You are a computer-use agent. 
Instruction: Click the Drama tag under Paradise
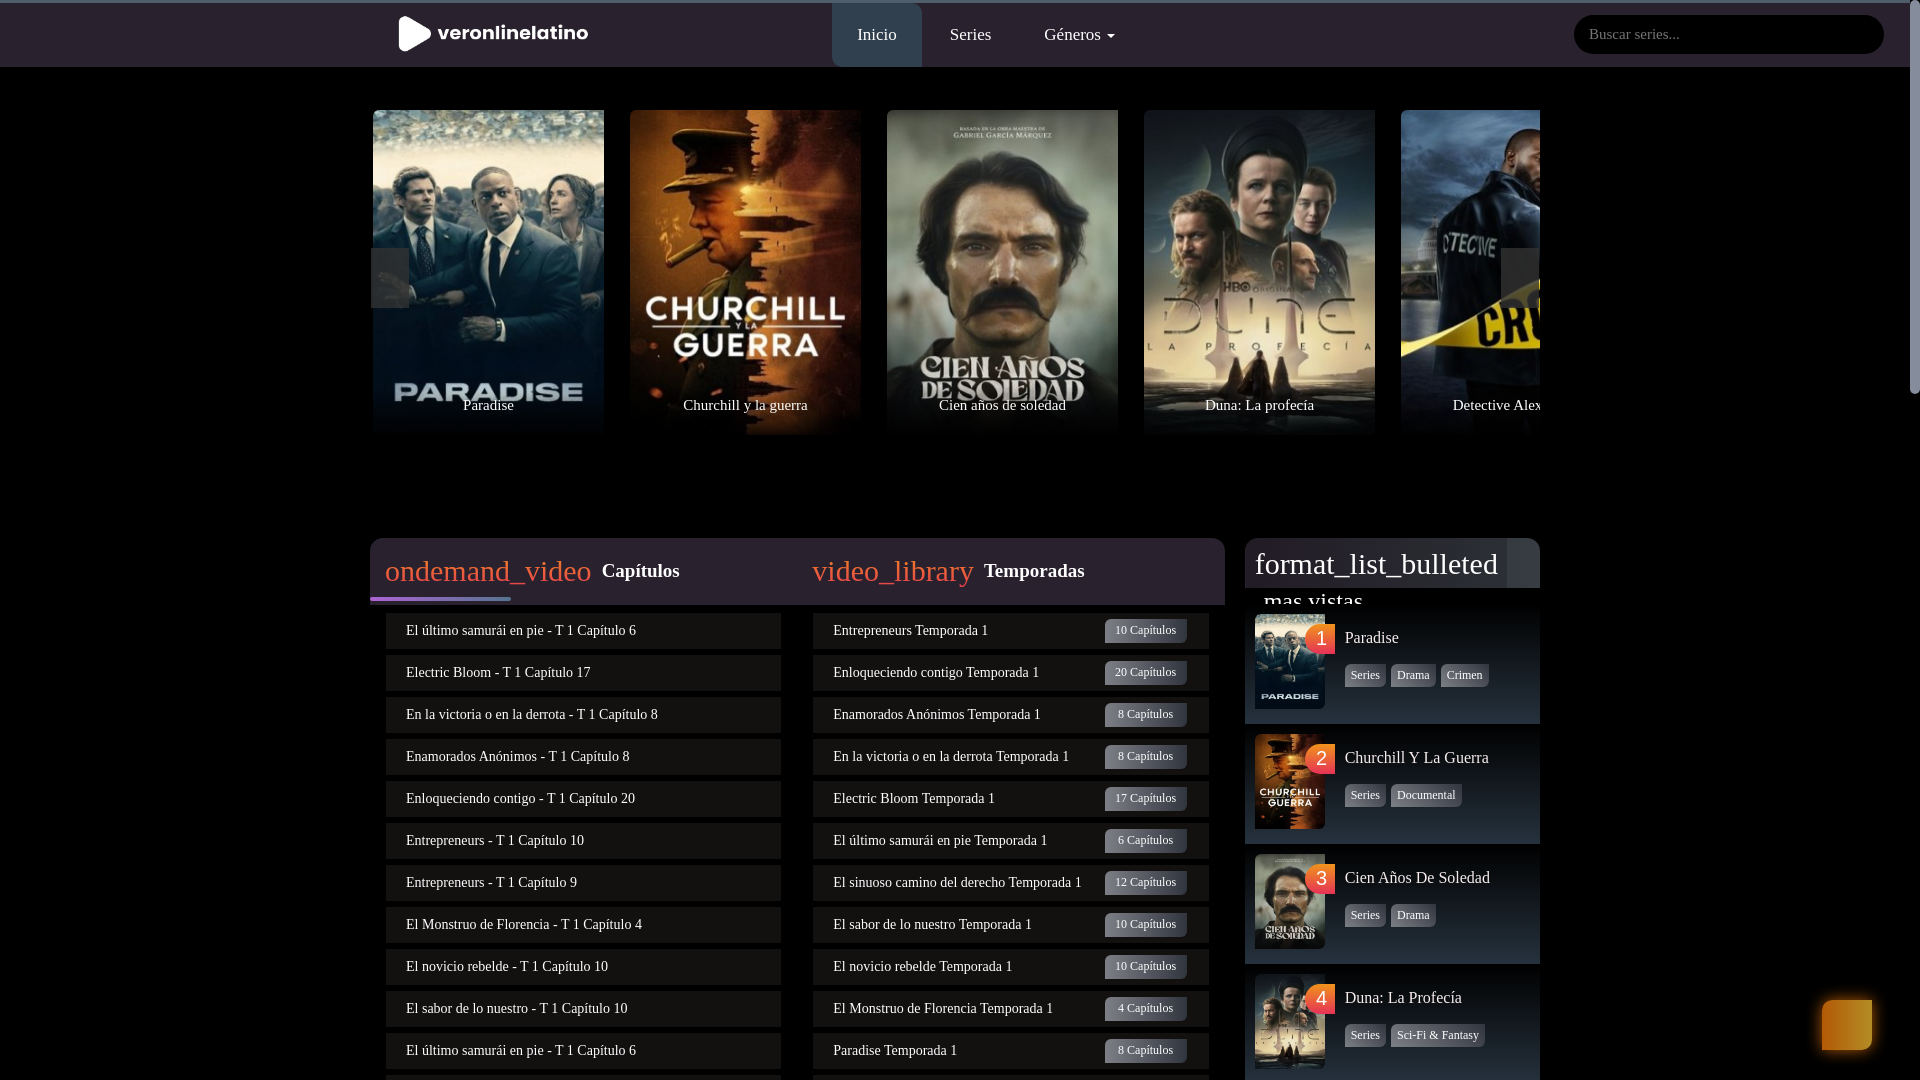[x=1413, y=676]
